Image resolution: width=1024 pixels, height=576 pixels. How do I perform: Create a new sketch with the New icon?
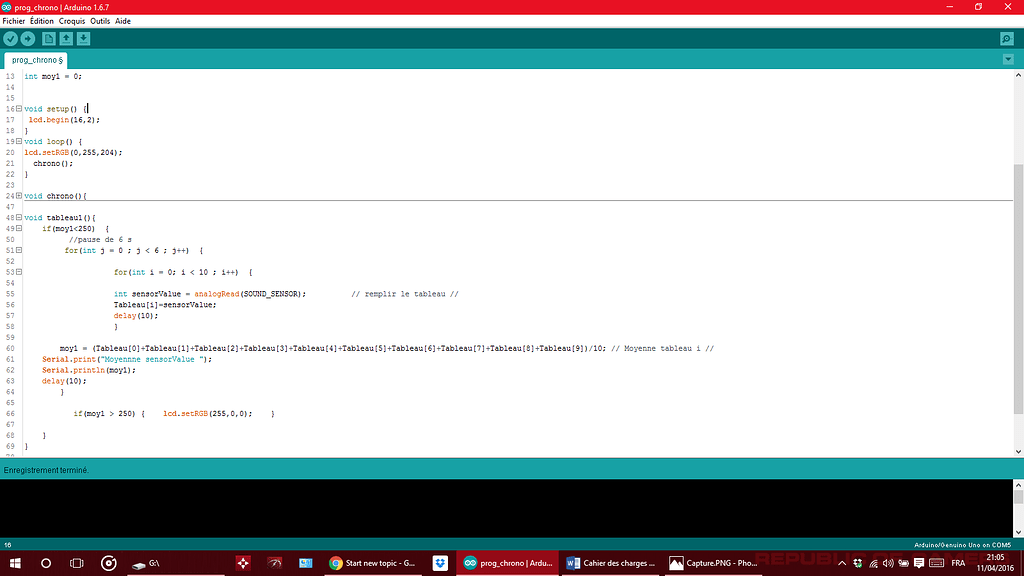point(48,38)
